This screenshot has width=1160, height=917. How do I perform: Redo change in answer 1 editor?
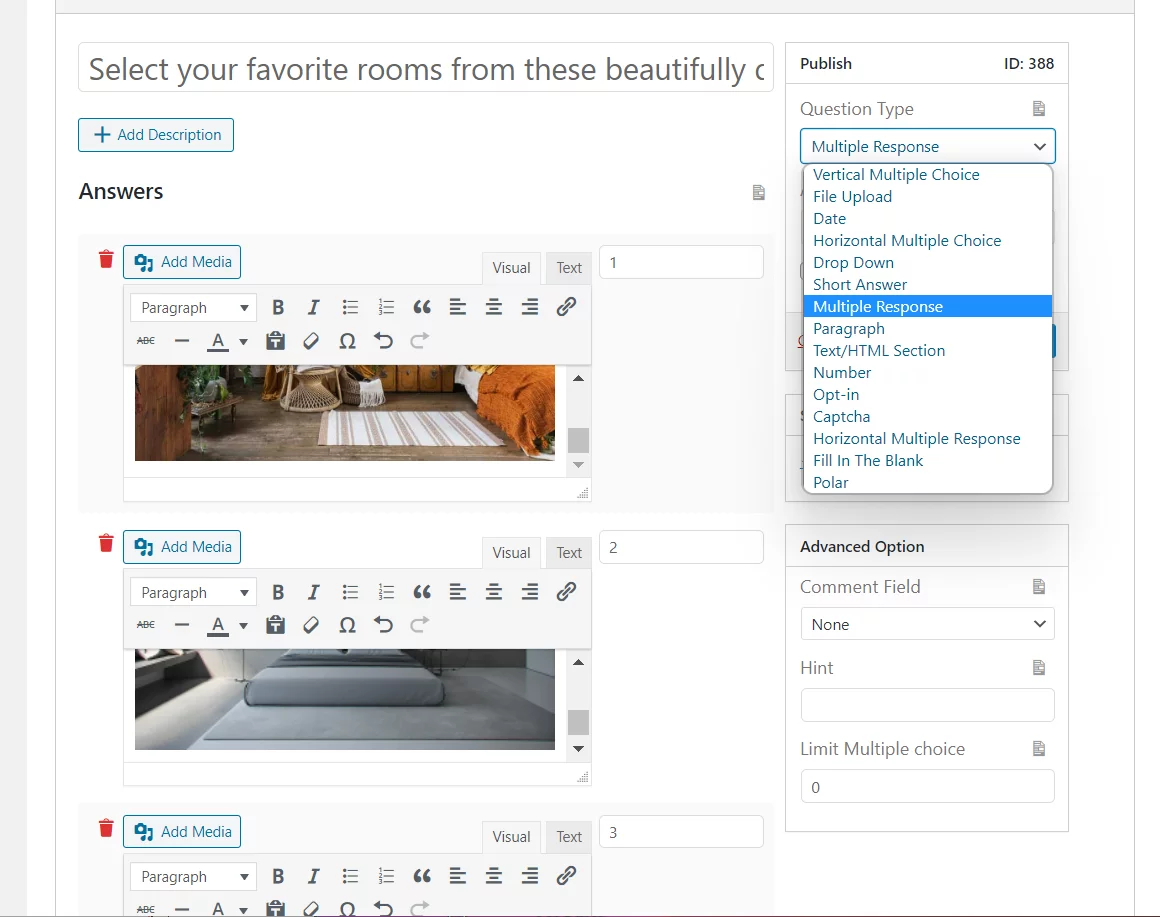click(419, 341)
